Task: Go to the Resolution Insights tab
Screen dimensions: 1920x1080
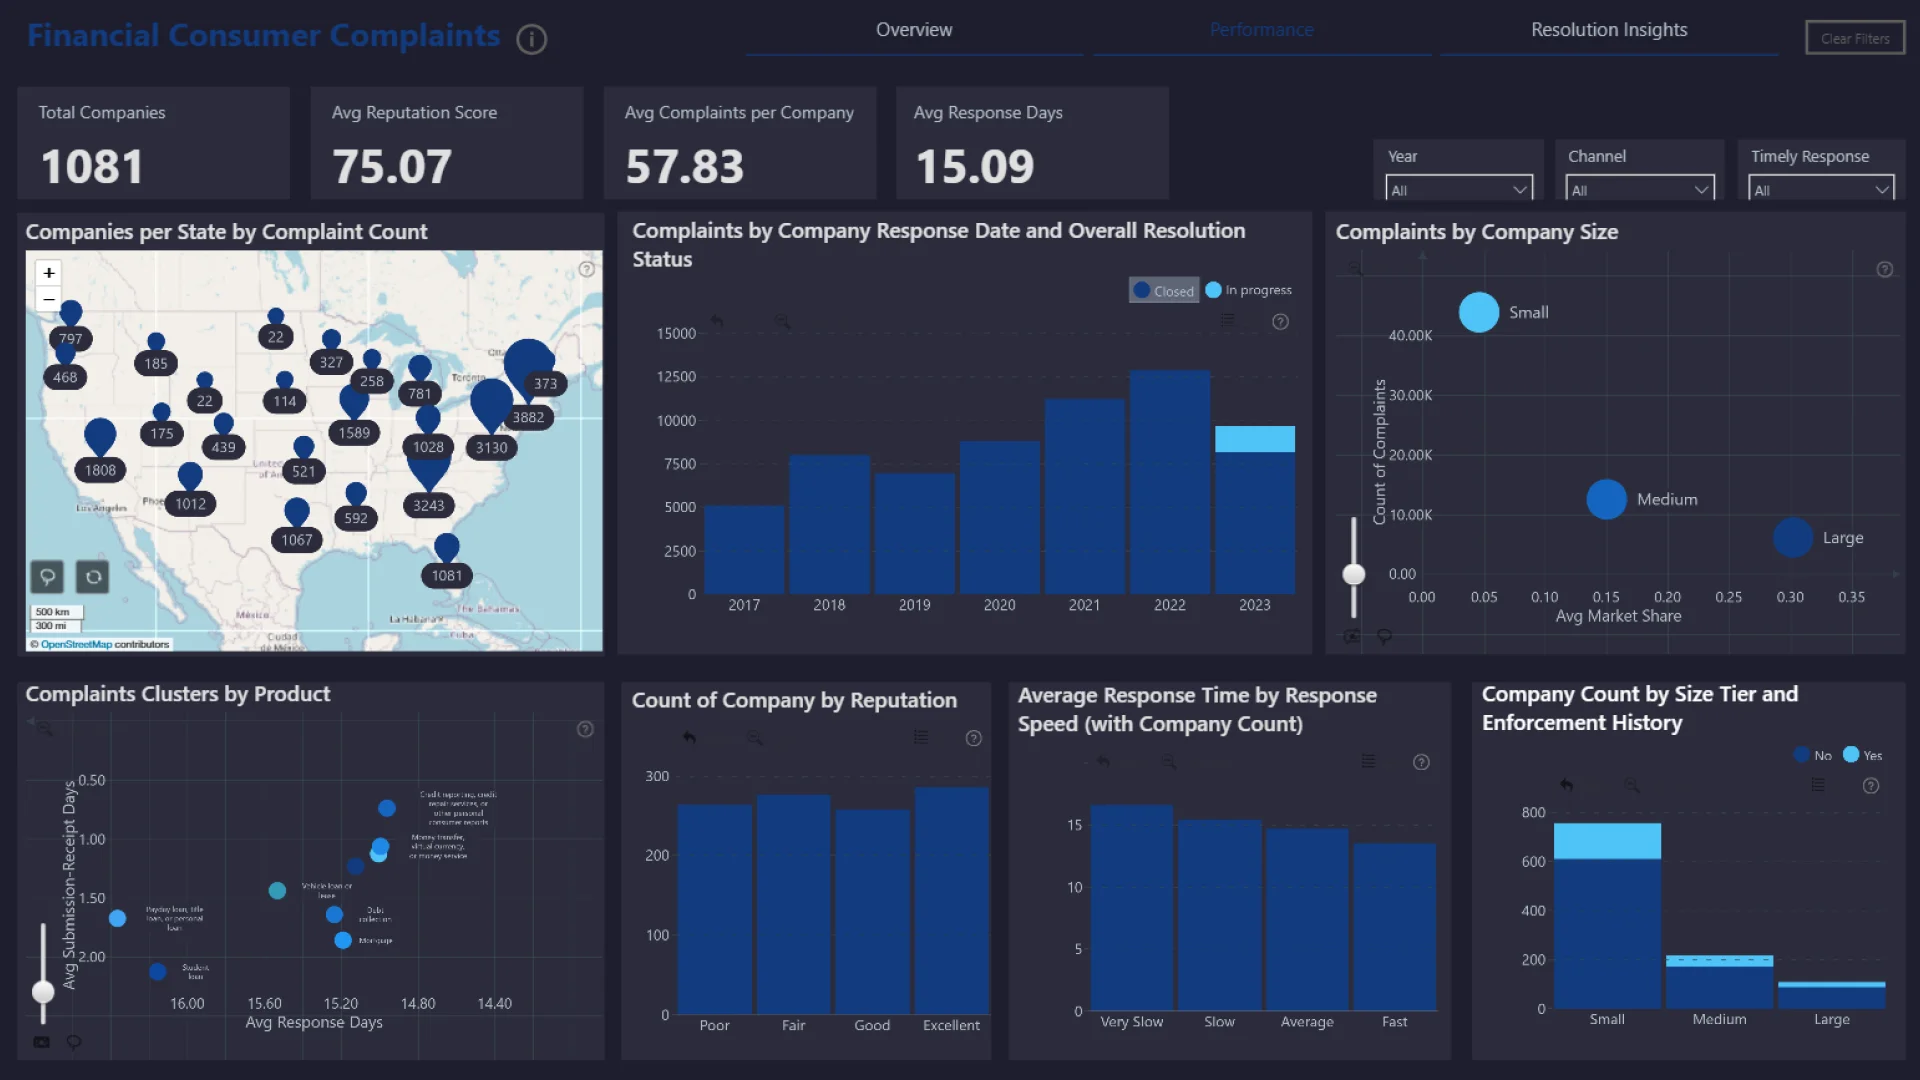Action: [1609, 30]
